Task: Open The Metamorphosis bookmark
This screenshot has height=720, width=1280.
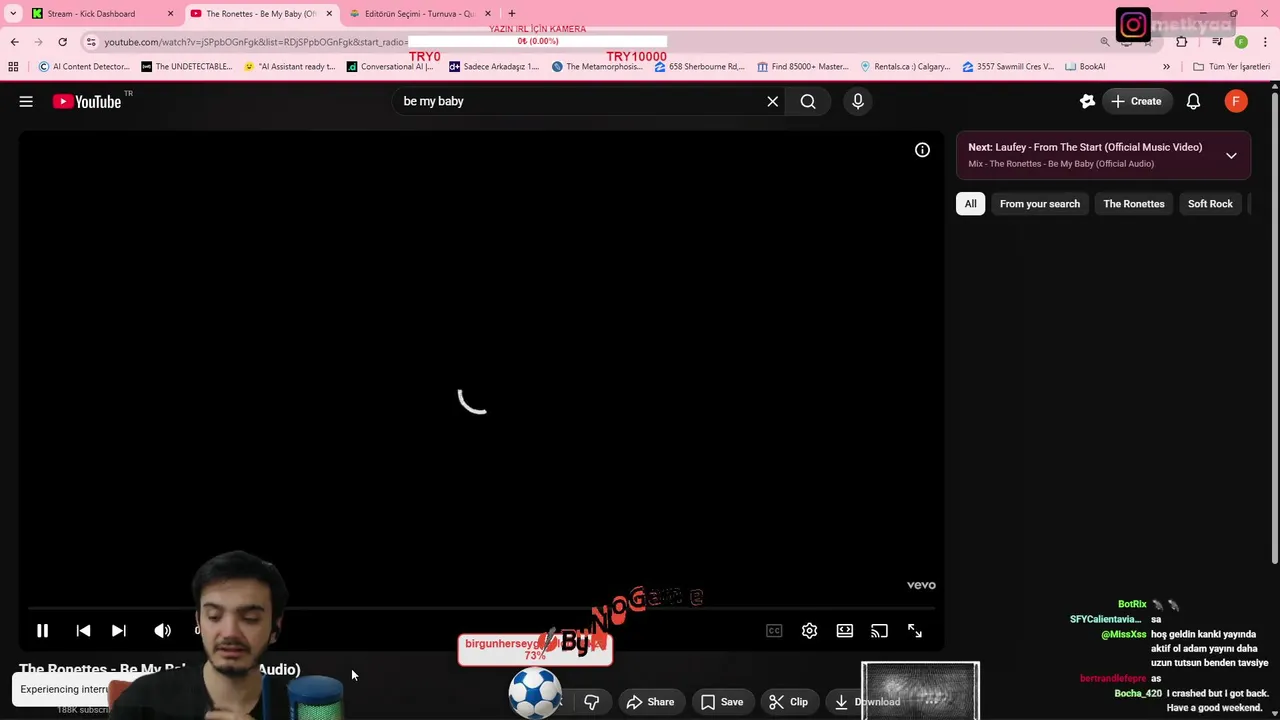Action: click(x=598, y=67)
